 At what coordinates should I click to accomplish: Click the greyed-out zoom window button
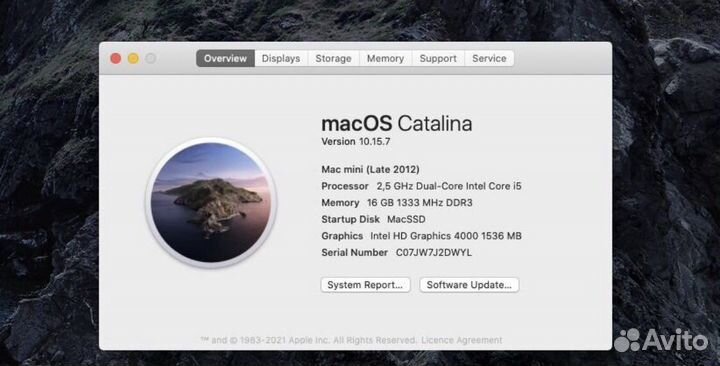pos(151,58)
